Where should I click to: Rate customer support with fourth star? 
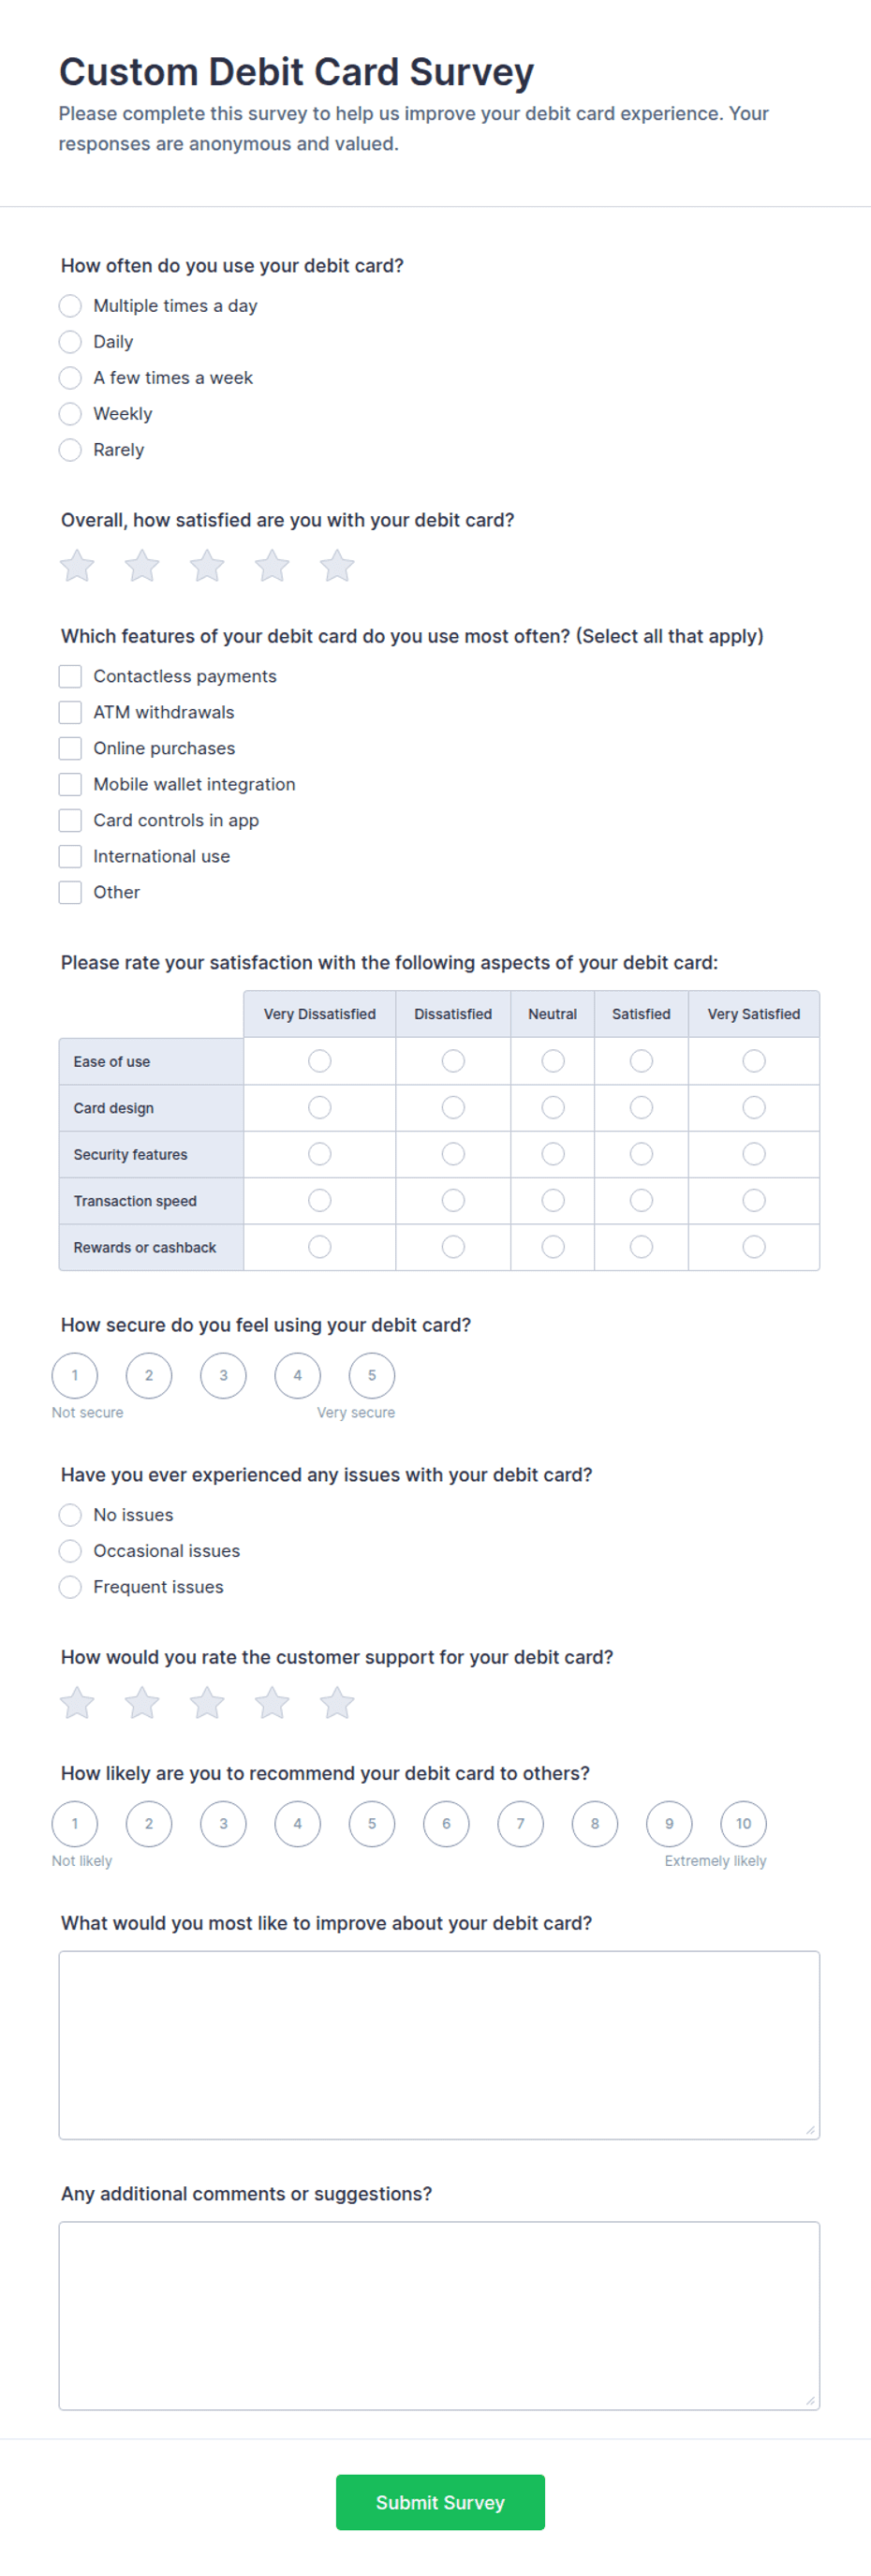[272, 1703]
